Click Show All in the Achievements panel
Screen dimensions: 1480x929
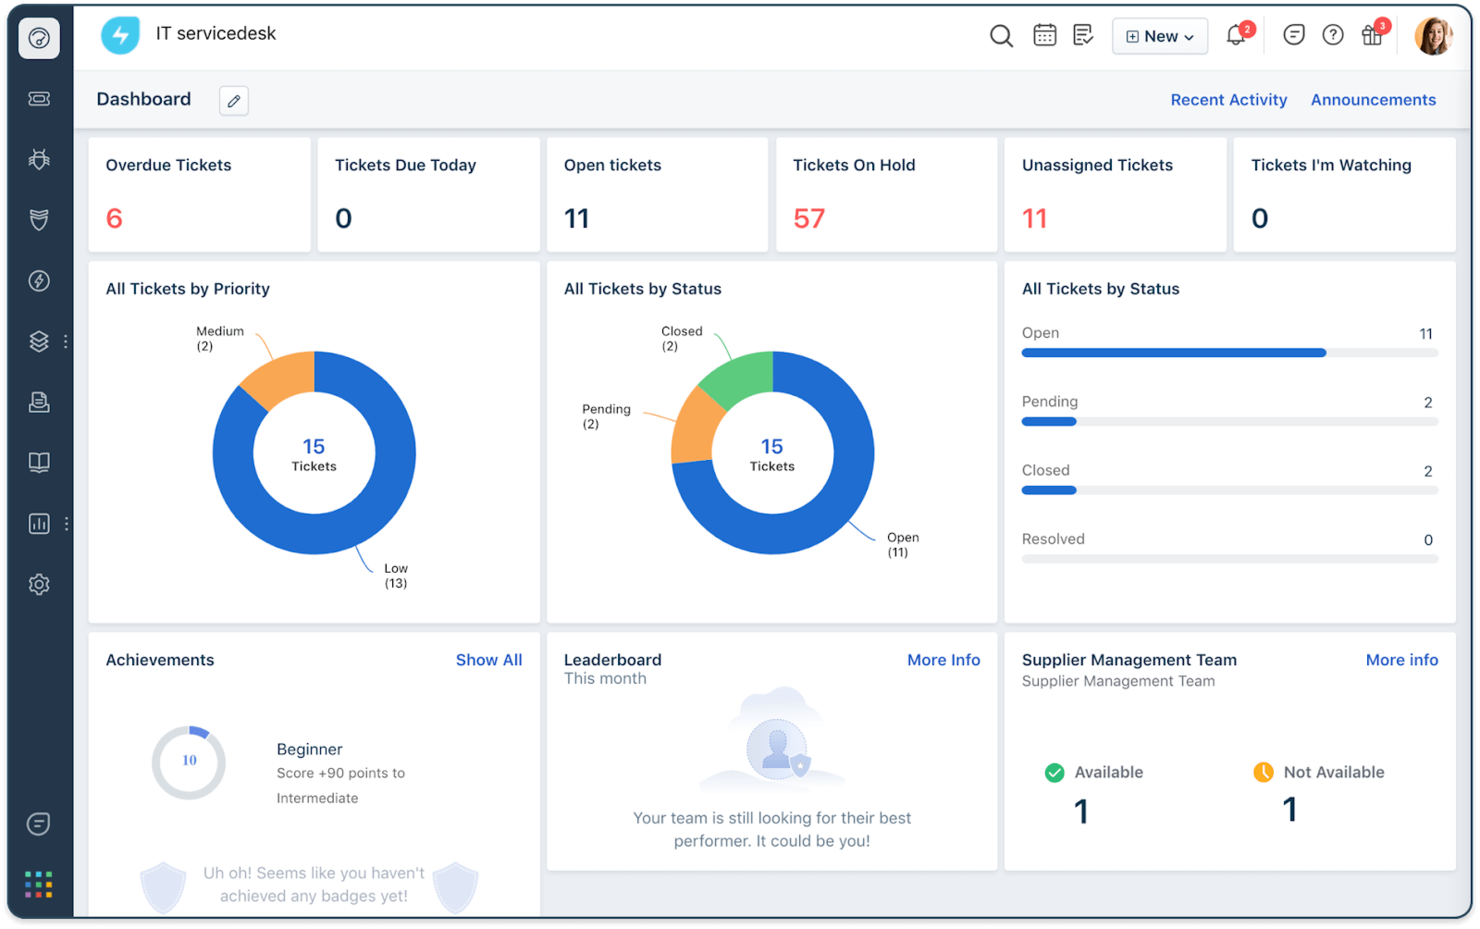(x=489, y=659)
